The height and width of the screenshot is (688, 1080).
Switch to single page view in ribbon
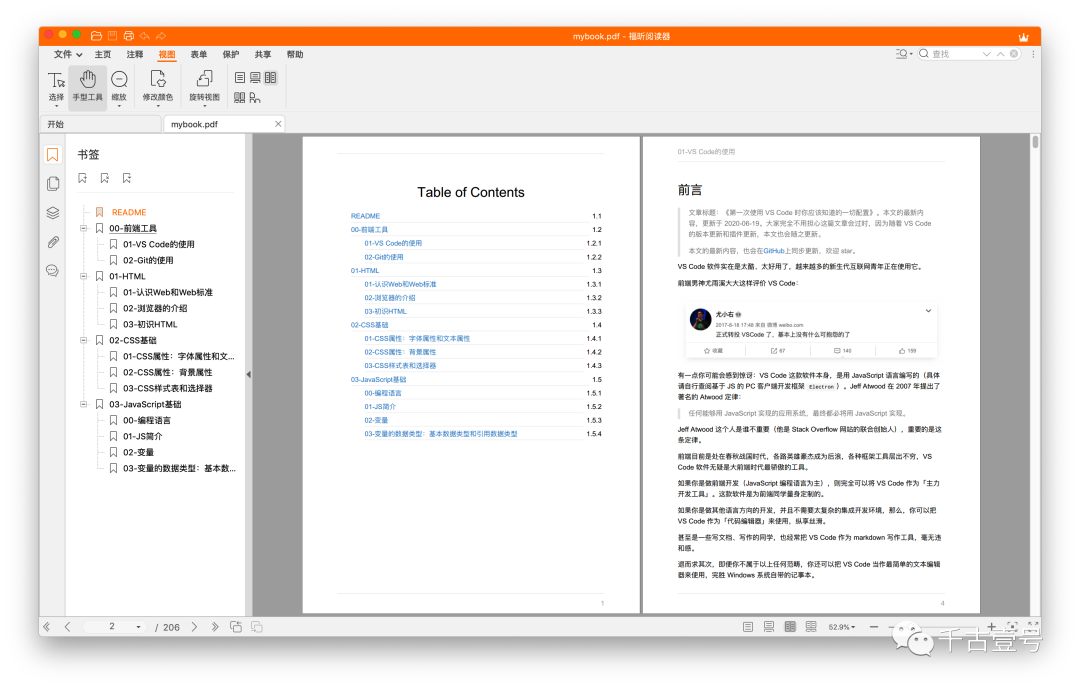pyautogui.click(x=240, y=77)
